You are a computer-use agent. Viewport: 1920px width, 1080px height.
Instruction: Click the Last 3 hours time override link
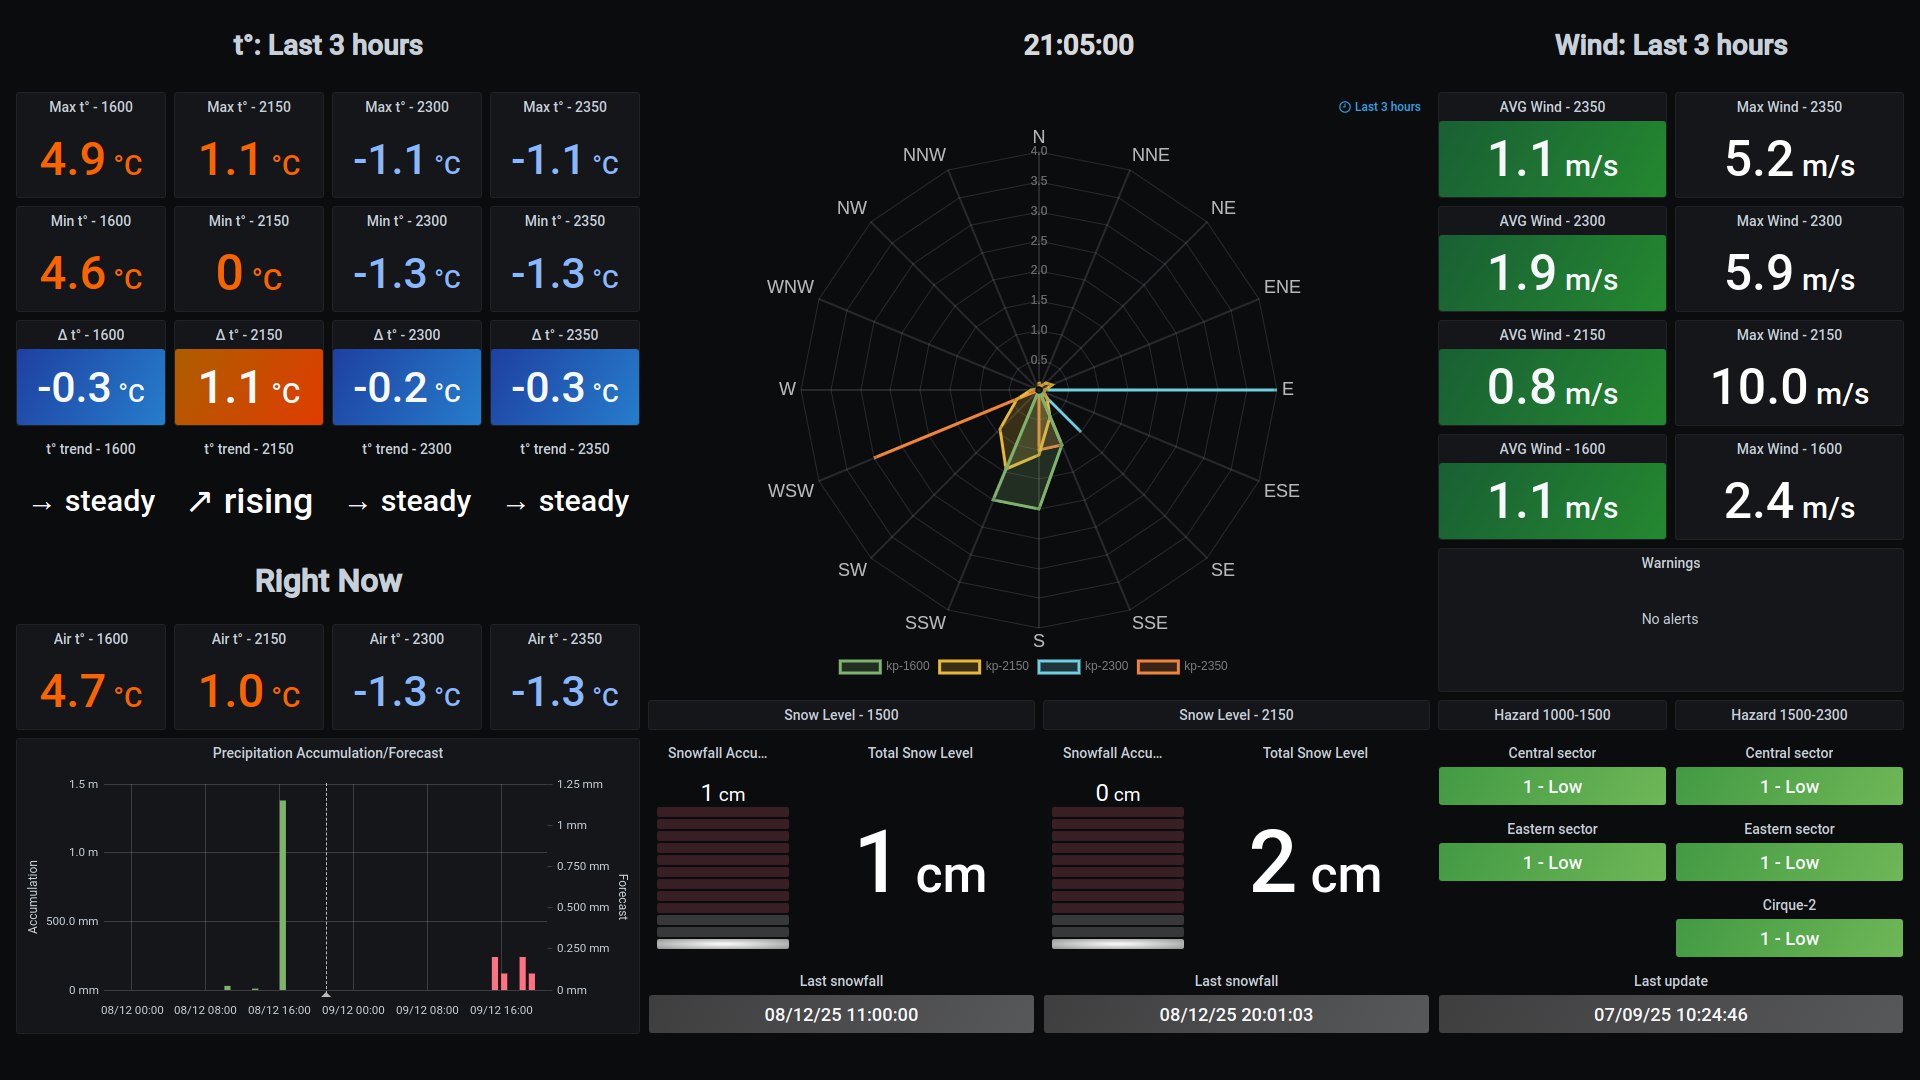[1387, 107]
